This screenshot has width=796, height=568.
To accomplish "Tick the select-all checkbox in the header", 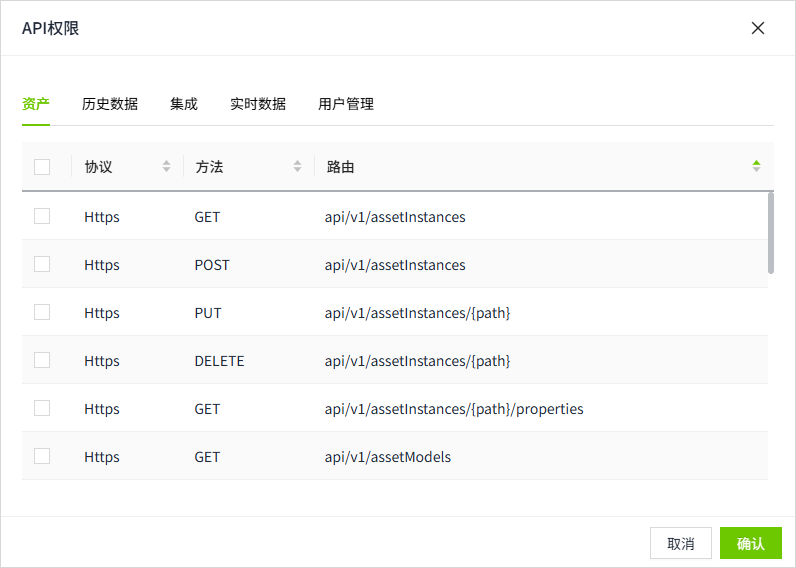I will pos(42,167).
